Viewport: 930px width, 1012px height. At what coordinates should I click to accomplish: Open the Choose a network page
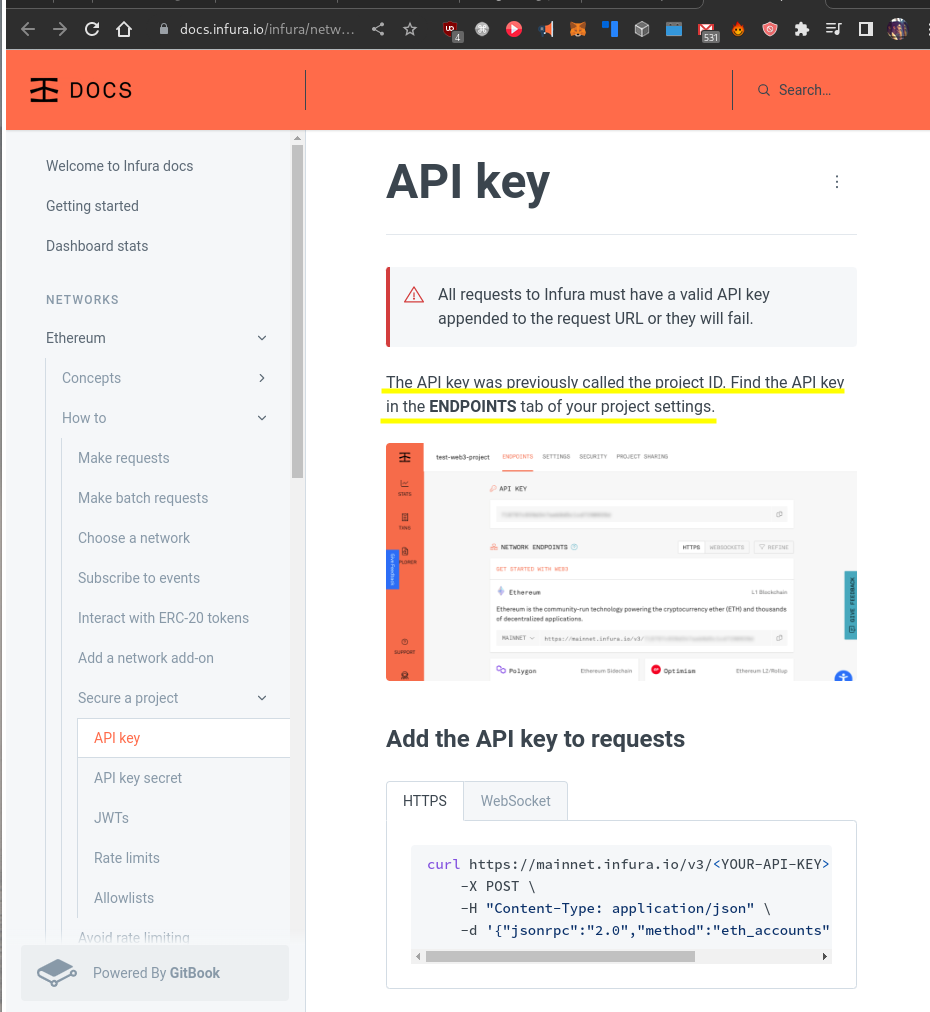point(134,538)
